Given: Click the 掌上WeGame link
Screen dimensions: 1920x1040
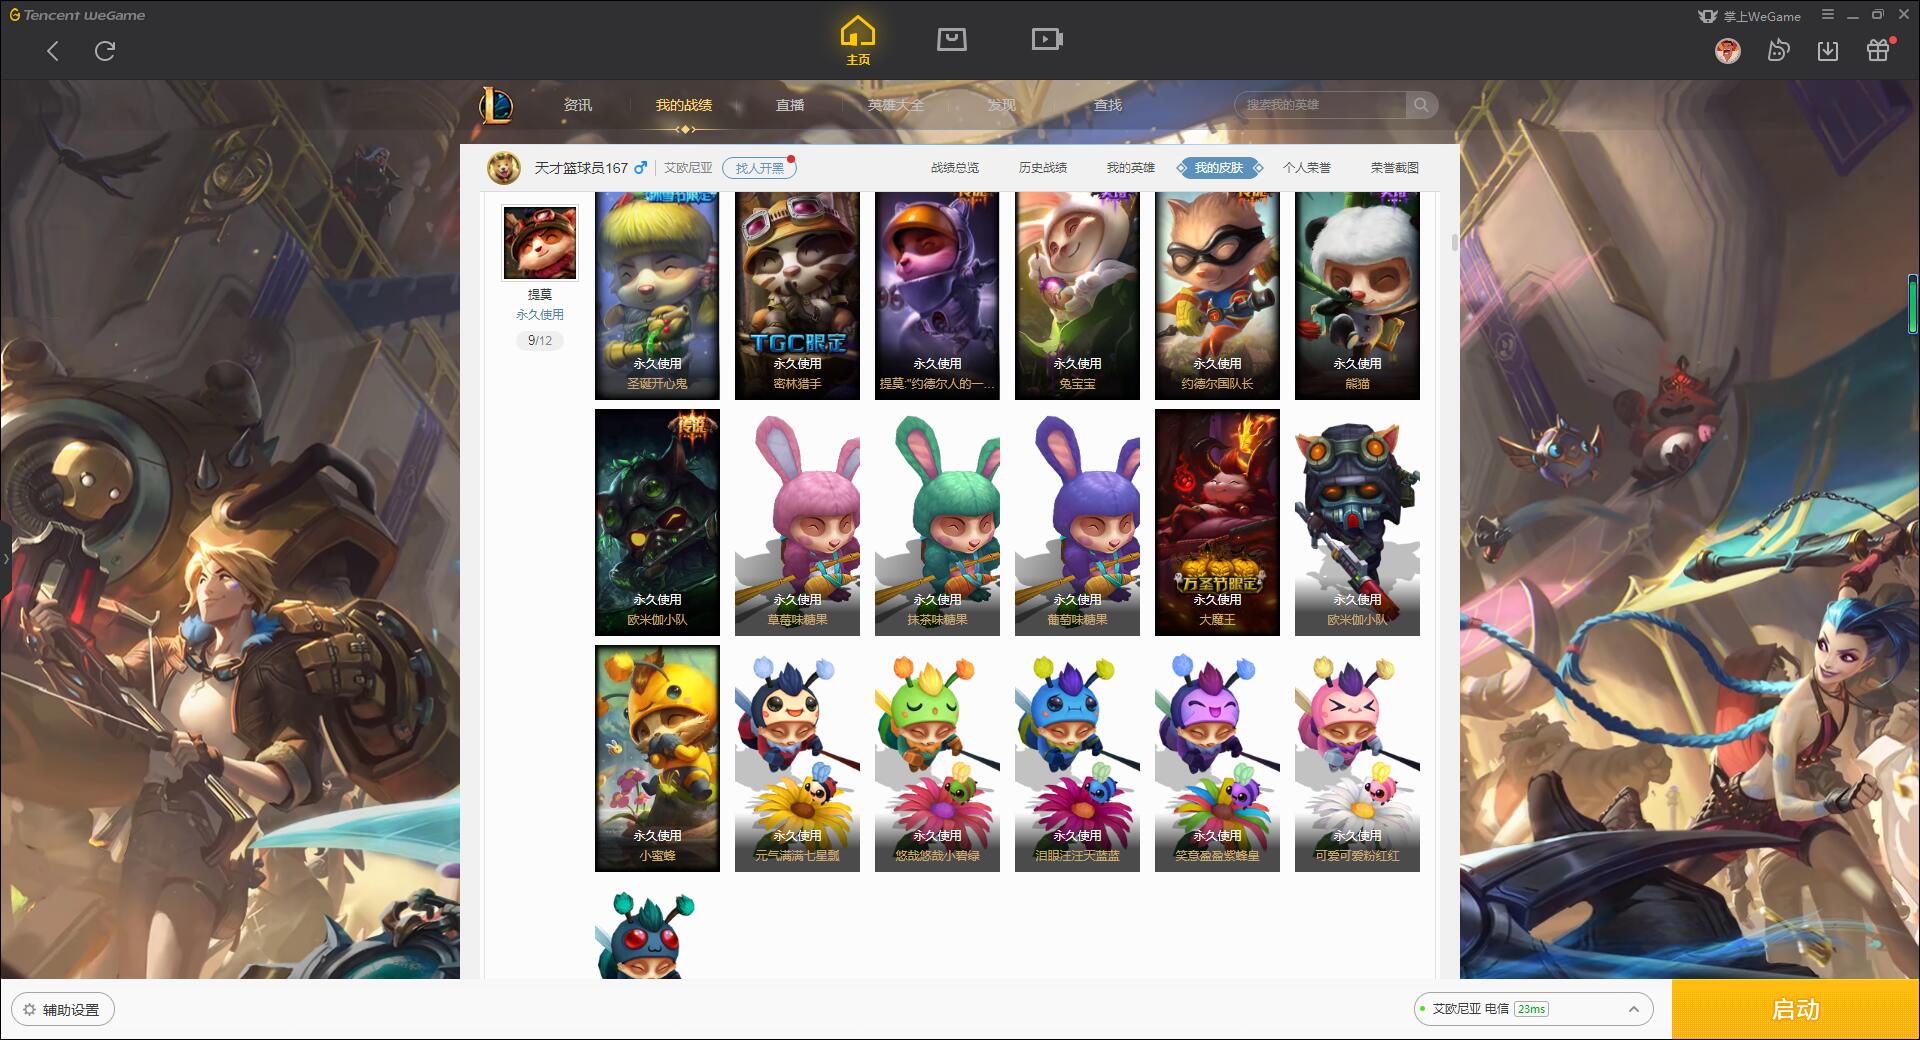Looking at the screenshot, I should point(1749,16).
